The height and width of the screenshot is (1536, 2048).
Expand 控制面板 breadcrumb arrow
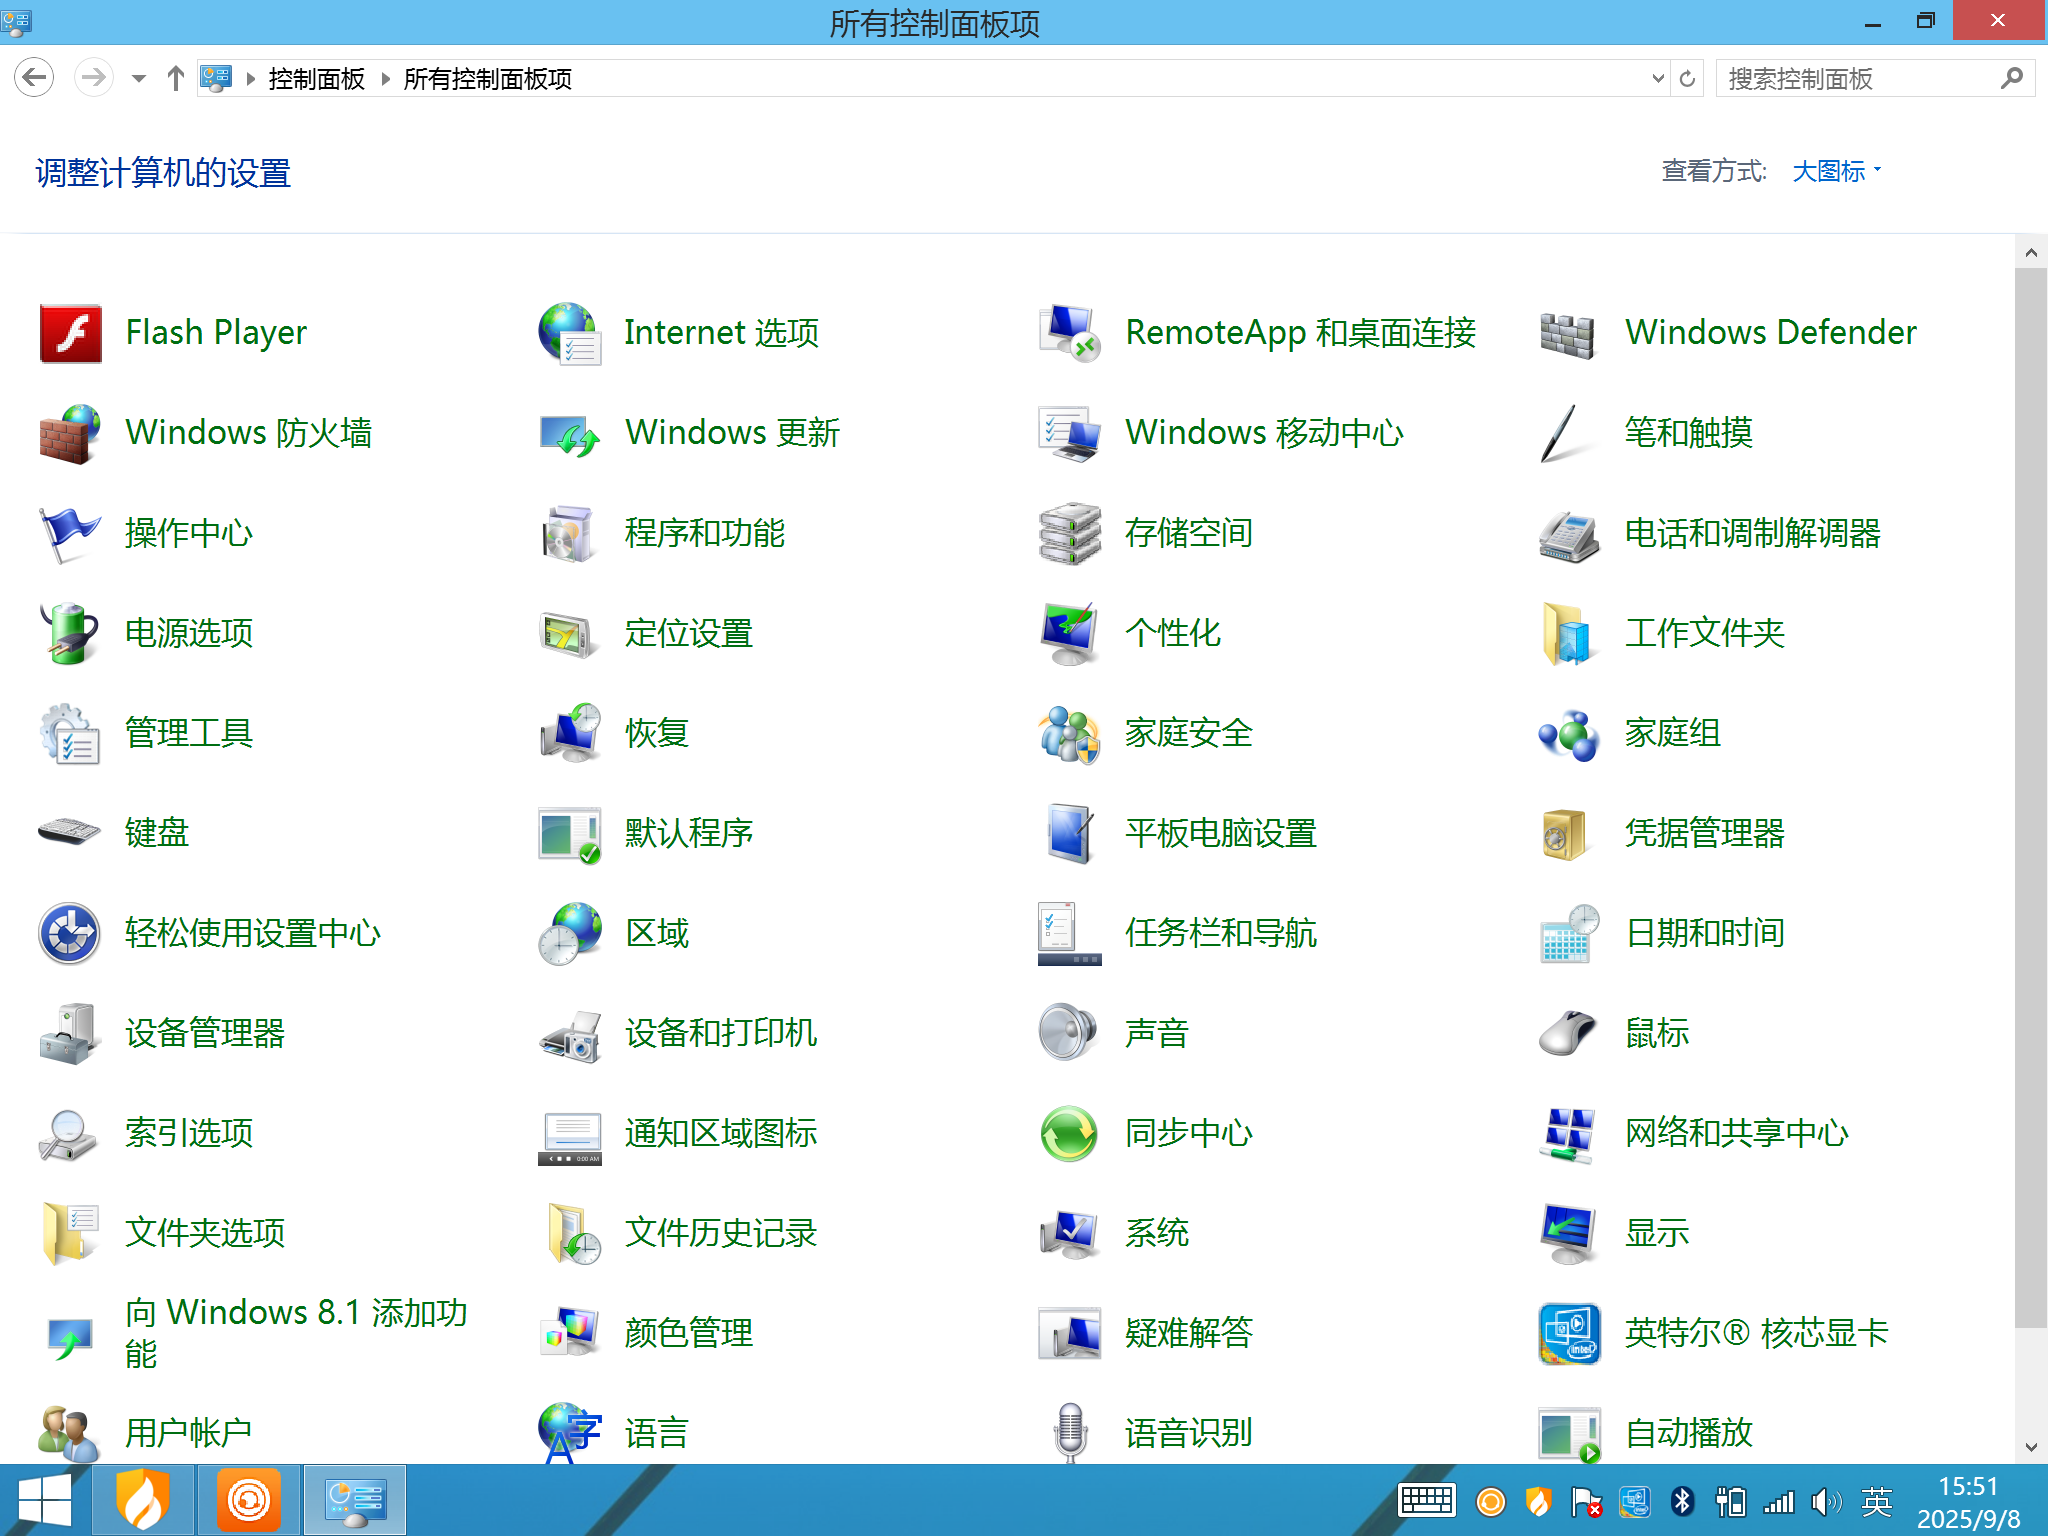(x=251, y=78)
